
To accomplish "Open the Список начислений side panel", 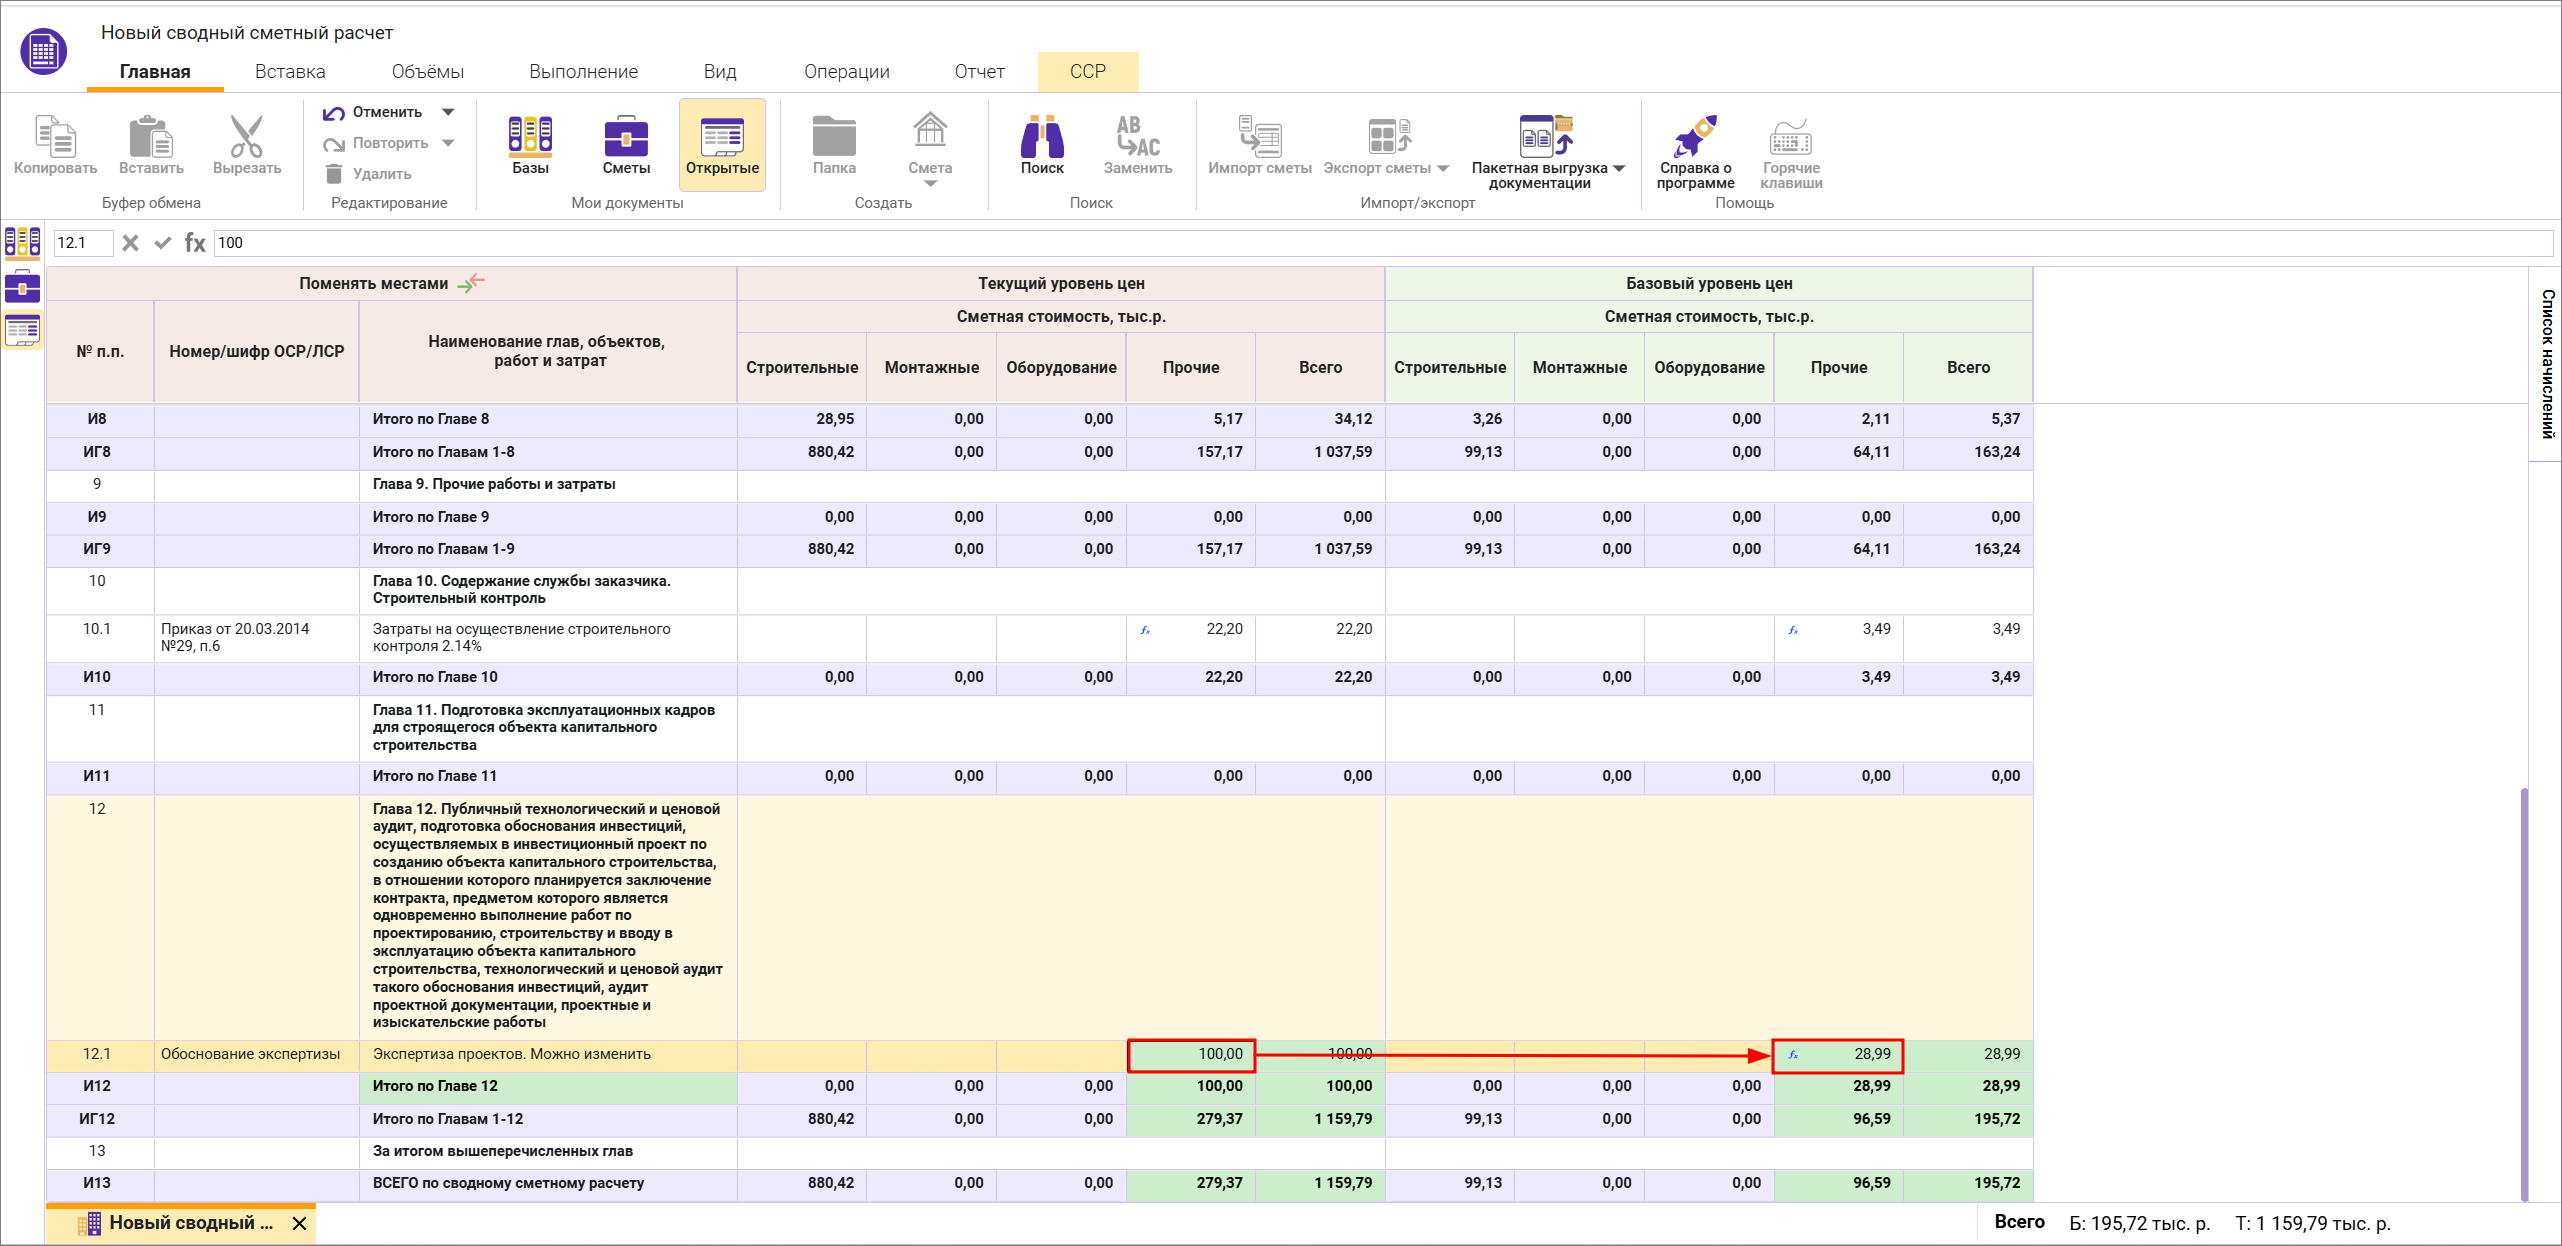I will (x=2546, y=363).
